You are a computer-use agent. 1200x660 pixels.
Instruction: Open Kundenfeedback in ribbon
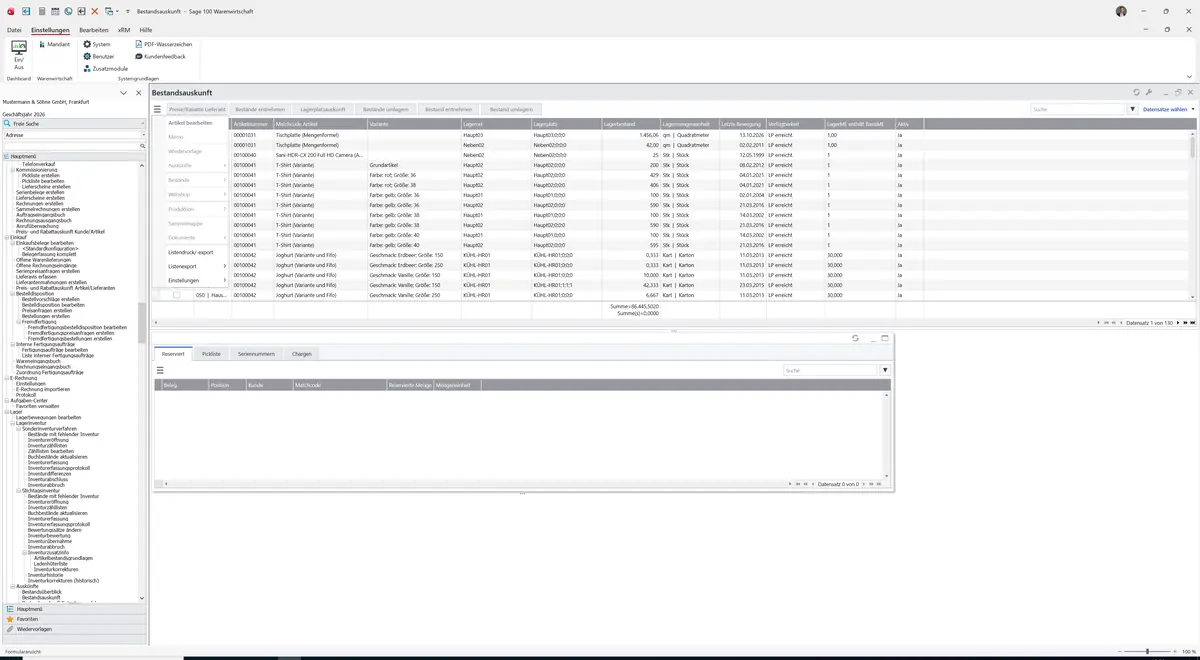point(161,56)
